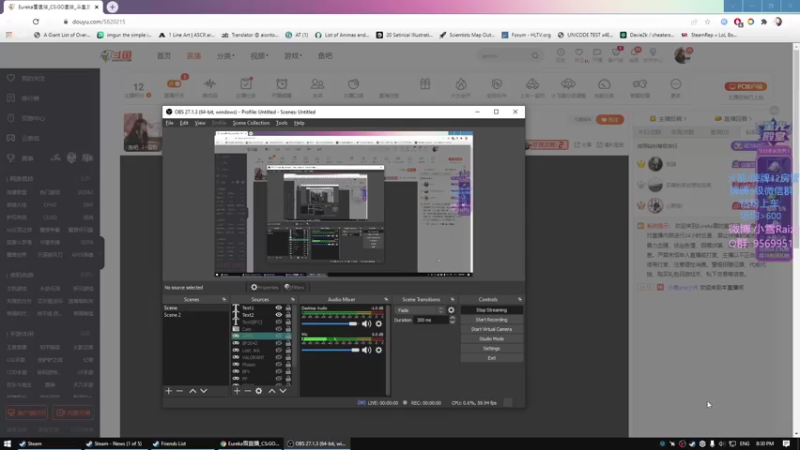The image size is (800, 450).
Task: Open the OBS File menu
Action: pos(169,123)
